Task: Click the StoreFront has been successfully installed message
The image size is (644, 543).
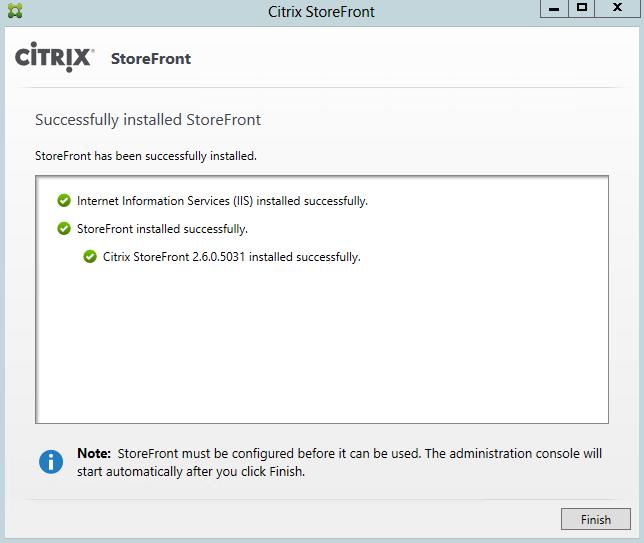Action: 146,156
